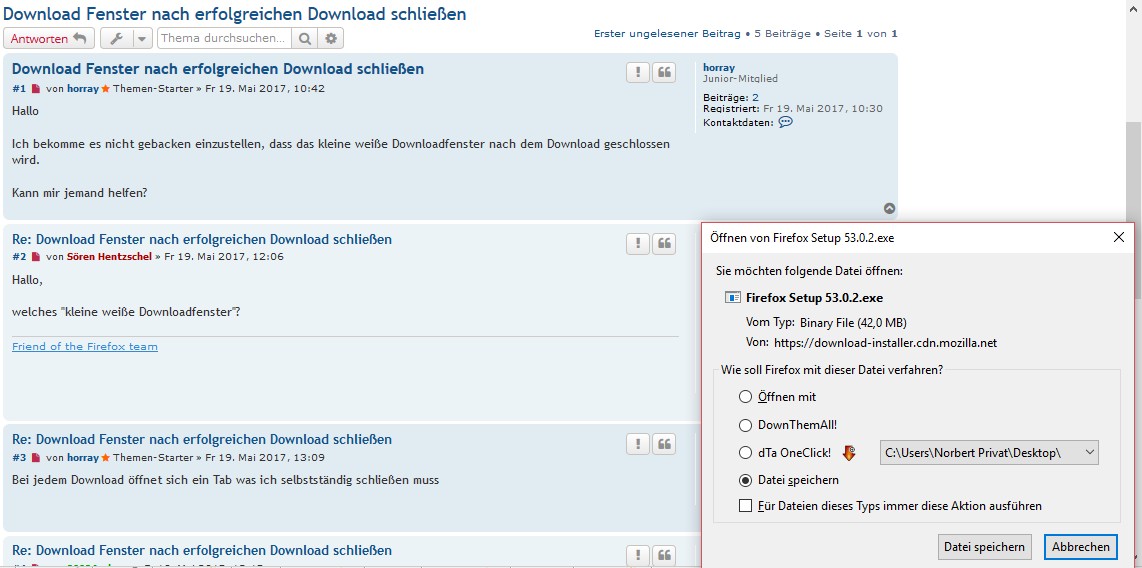Quote post #1 using the quote icon
The height and width of the screenshot is (568, 1142).
point(664,73)
